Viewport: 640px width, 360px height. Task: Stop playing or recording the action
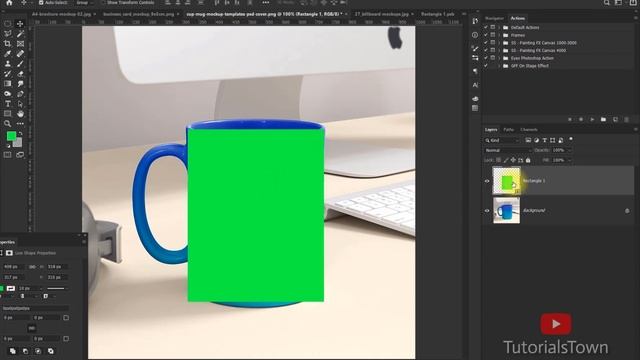(570, 120)
